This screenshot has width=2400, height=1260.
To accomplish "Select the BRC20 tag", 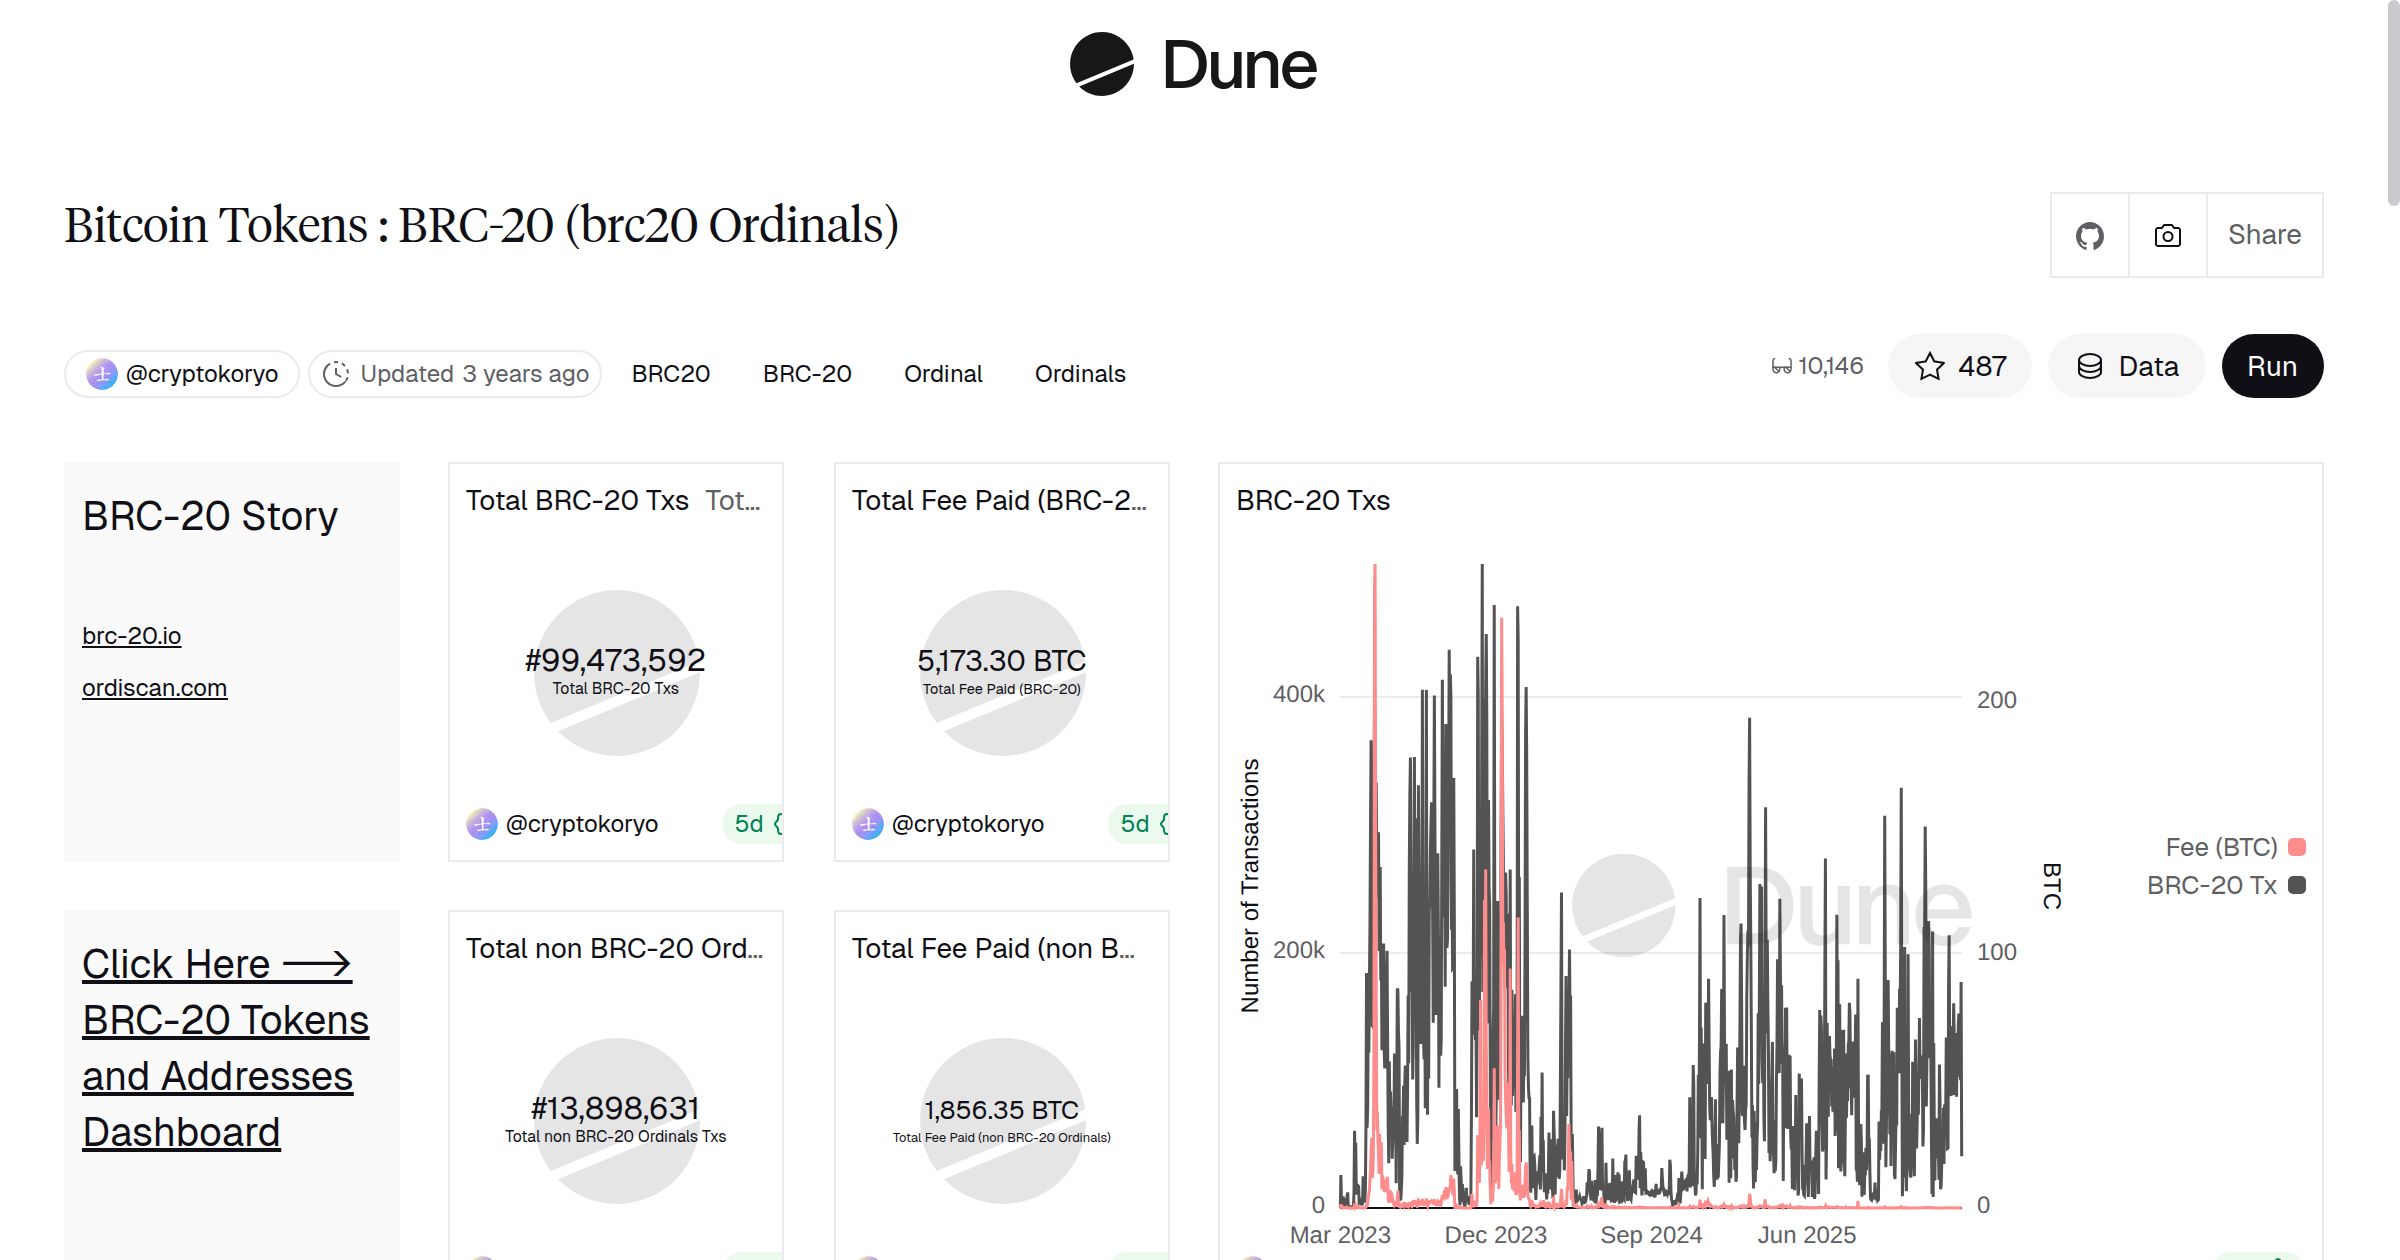I will 670,373.
